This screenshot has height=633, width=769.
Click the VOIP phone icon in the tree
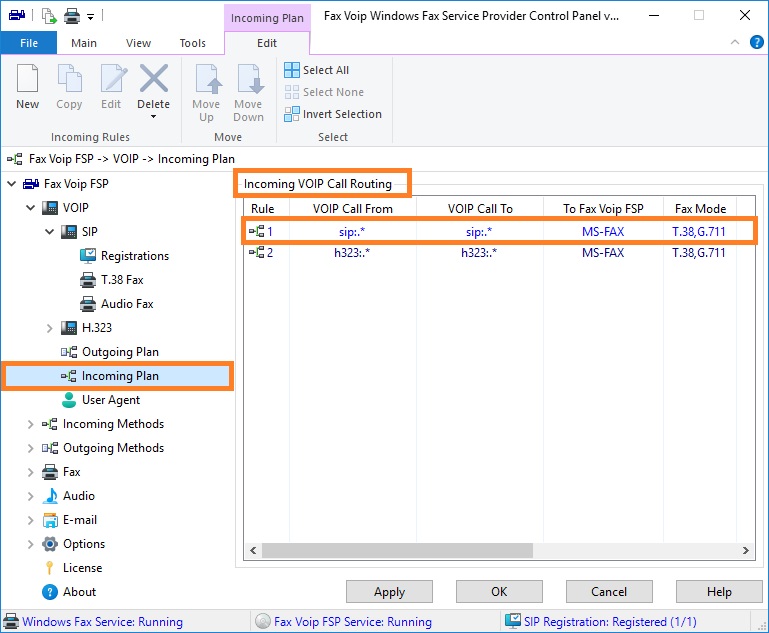coord(50,208)
